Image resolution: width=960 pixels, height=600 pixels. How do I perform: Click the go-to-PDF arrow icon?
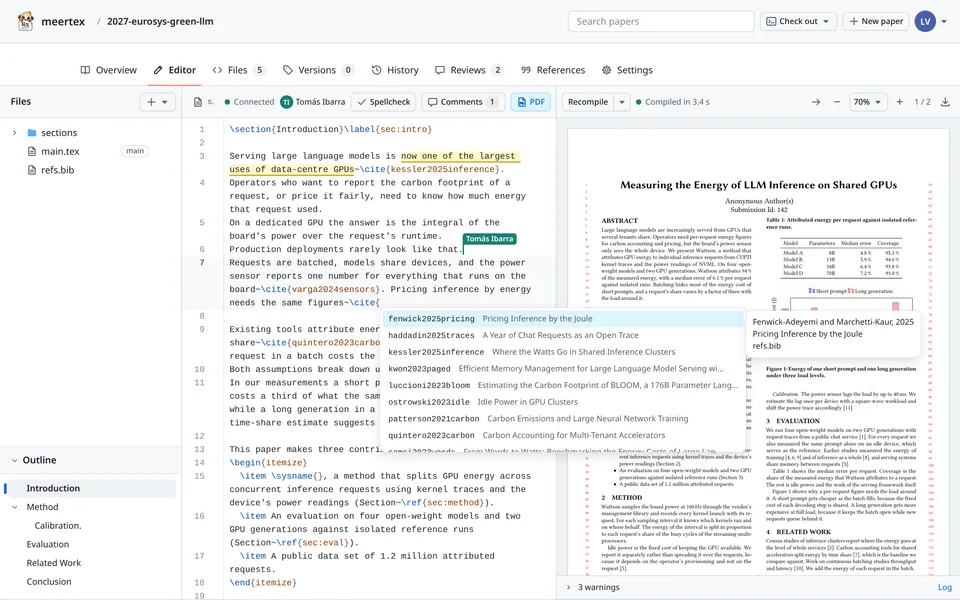[816, 102]
